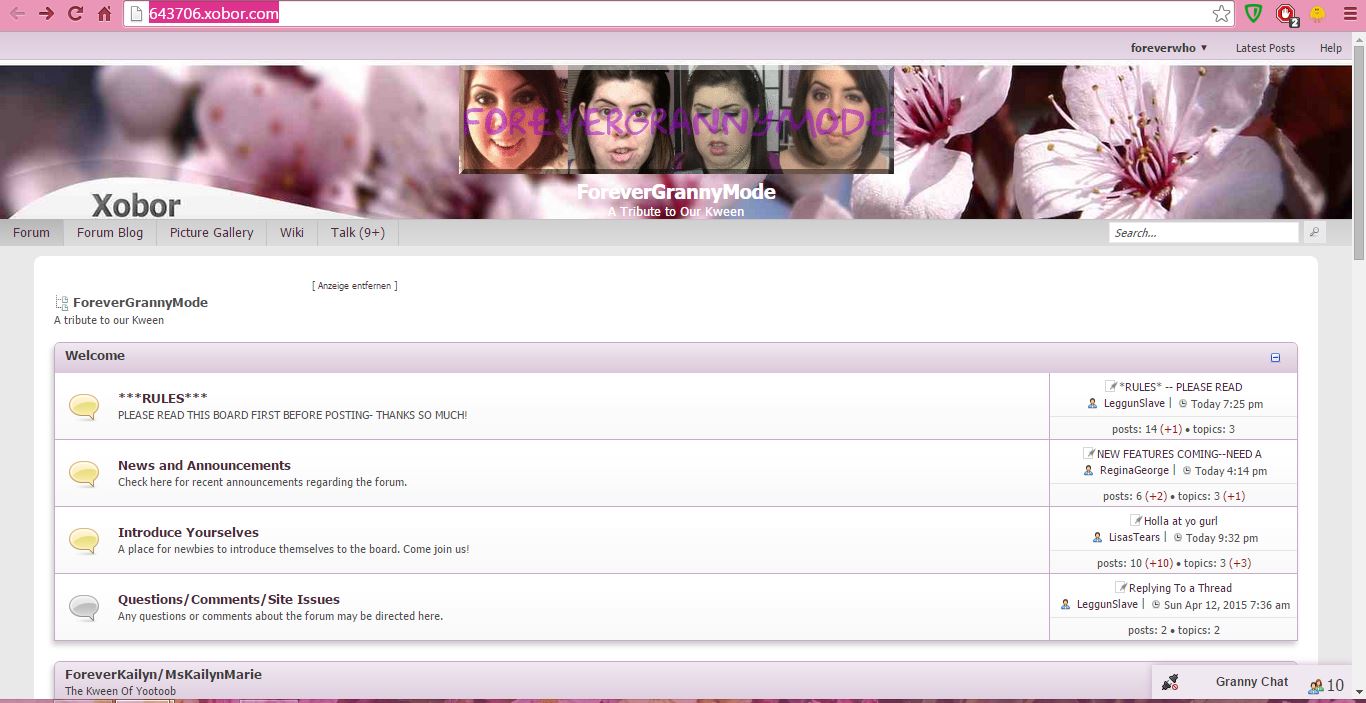The image size is (1366, 703).
Task: Click the green shield extension icon
Action: (1253, 13)
